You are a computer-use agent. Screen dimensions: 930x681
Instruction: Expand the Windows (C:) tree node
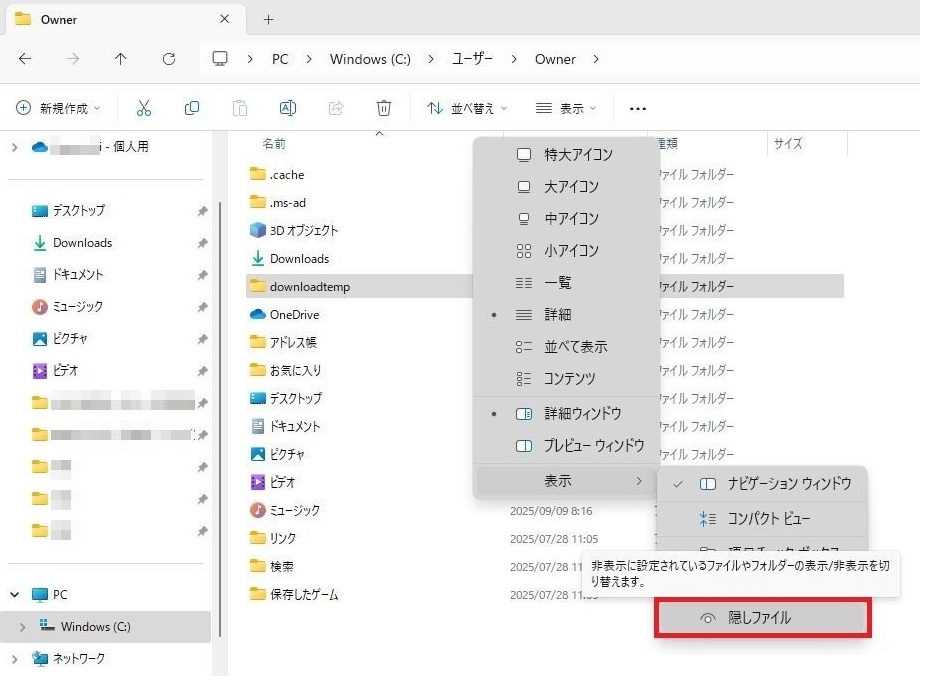22,627
